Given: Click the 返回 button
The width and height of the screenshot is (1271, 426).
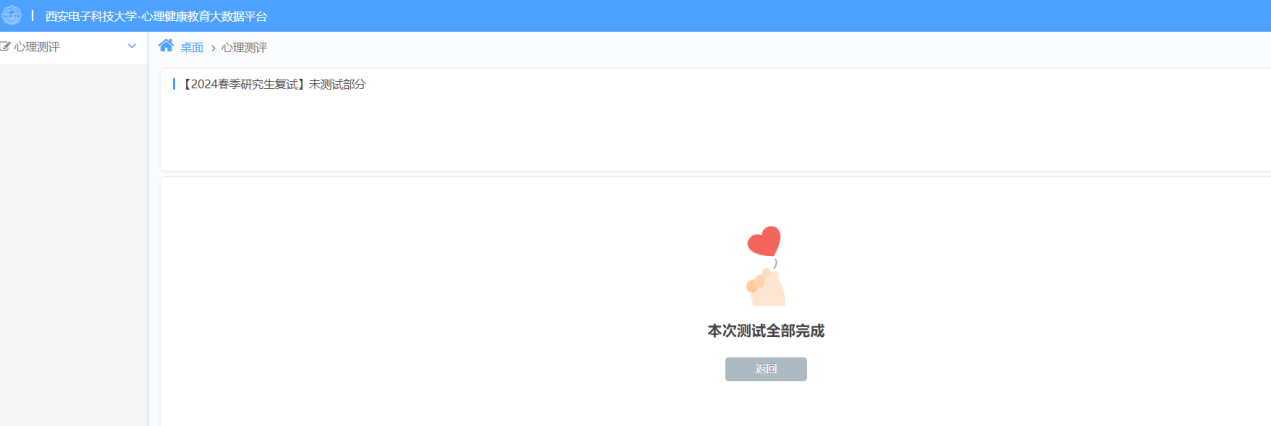Looking at the screenshot, I should (766, 369).
